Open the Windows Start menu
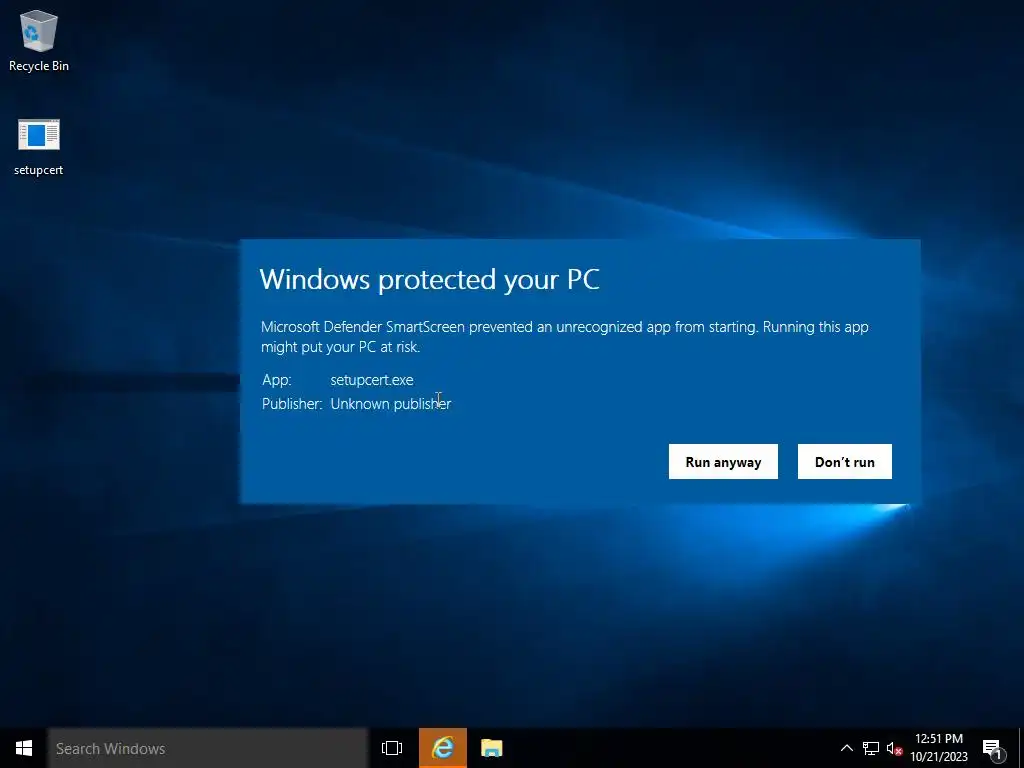 [24, 748]
